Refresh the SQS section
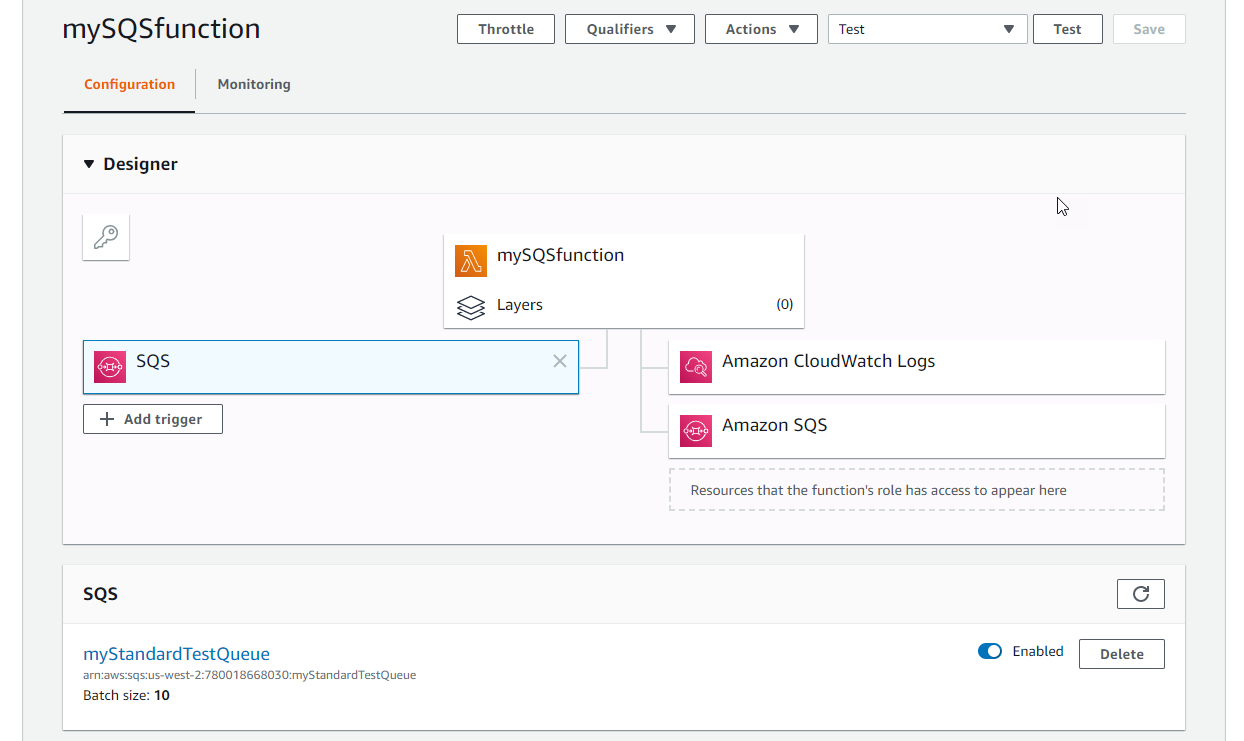This screenshot has height=741, width=1244. pos(1140,594)
